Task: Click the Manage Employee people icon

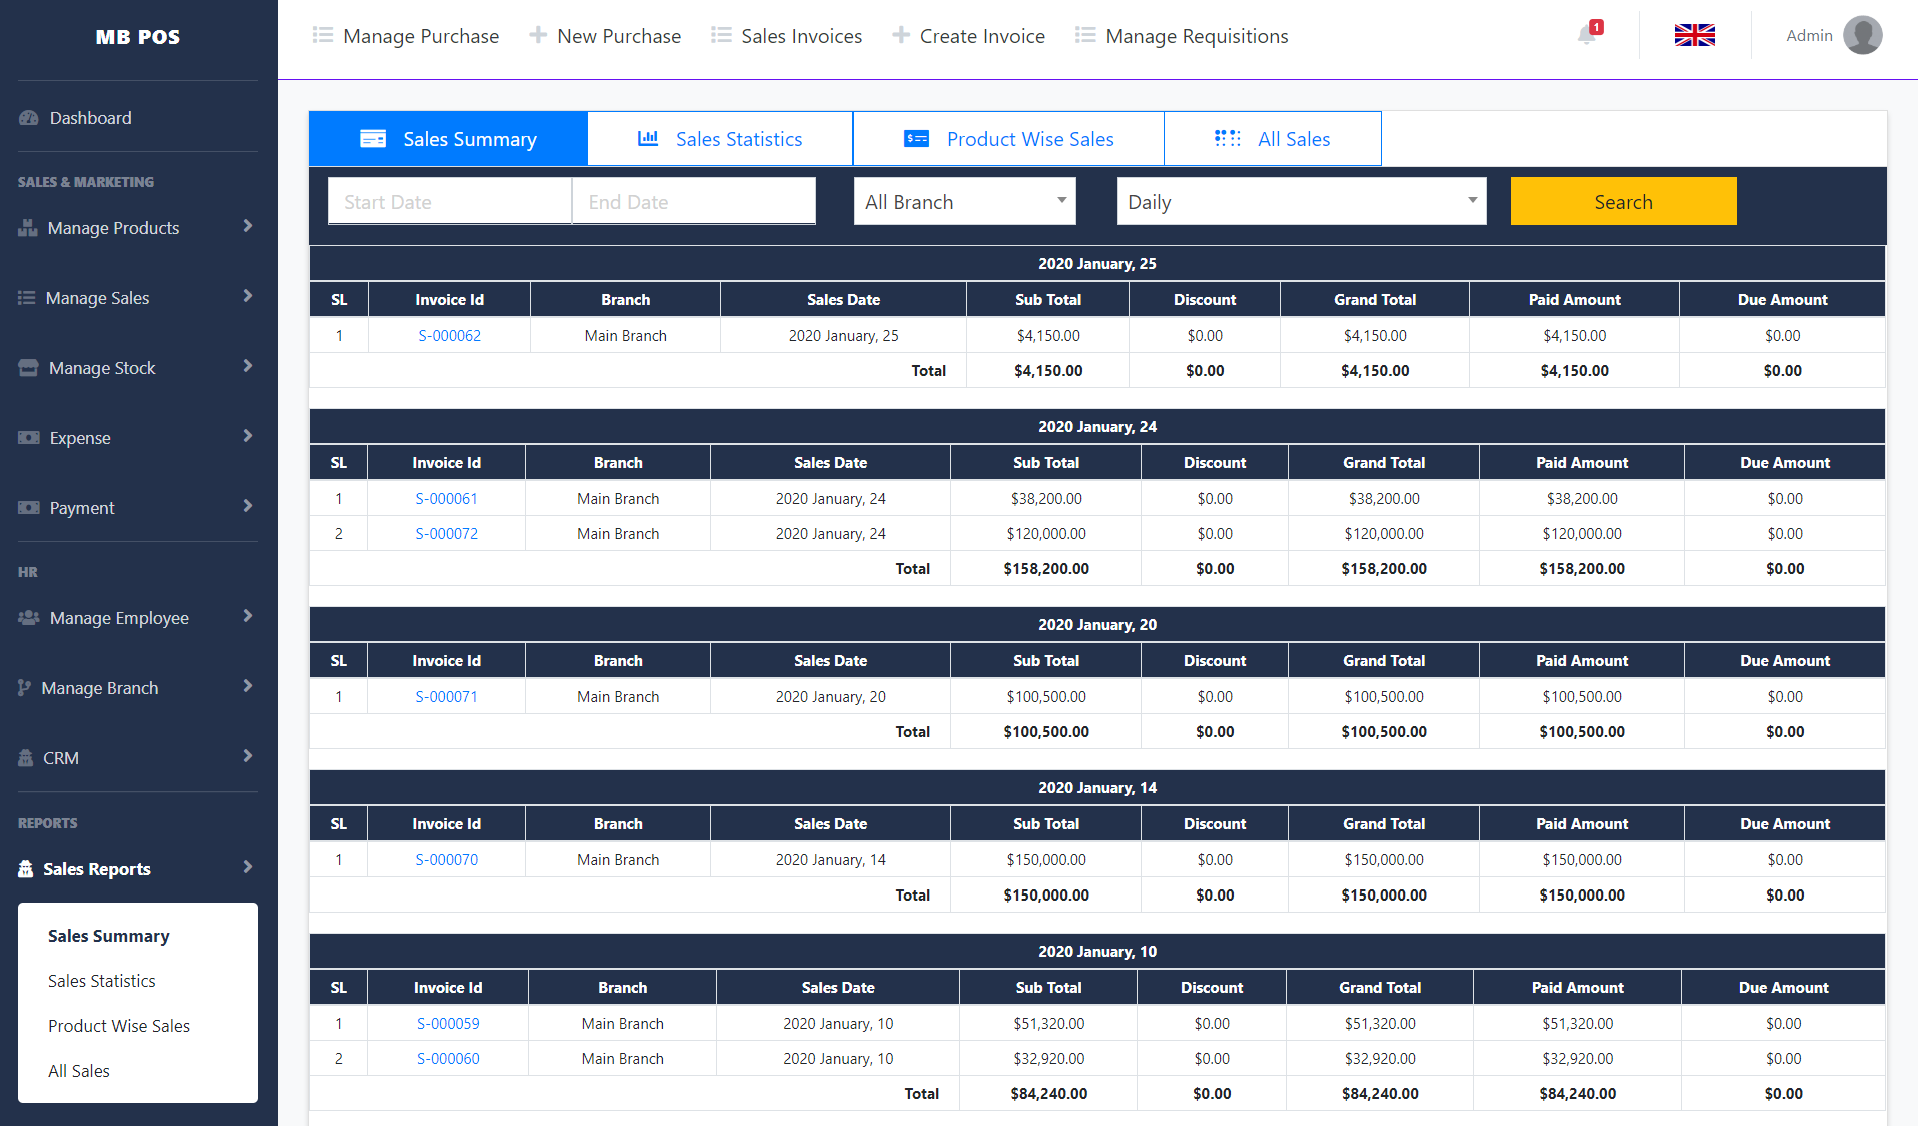Action: click(x=29, y=618)
